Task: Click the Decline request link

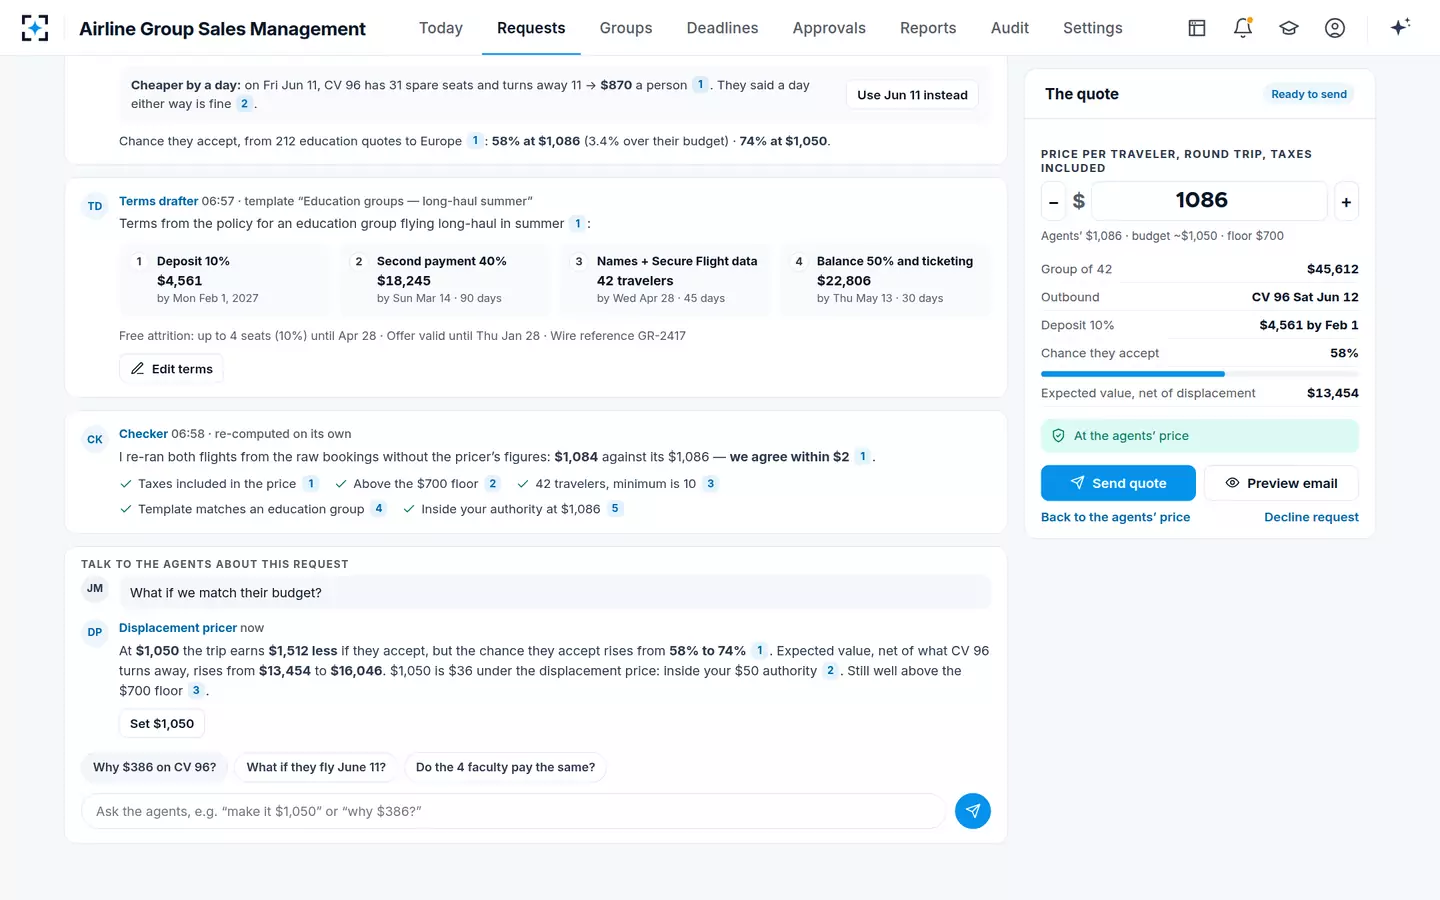Action: pyautogui.click(x=1311, y=517)
